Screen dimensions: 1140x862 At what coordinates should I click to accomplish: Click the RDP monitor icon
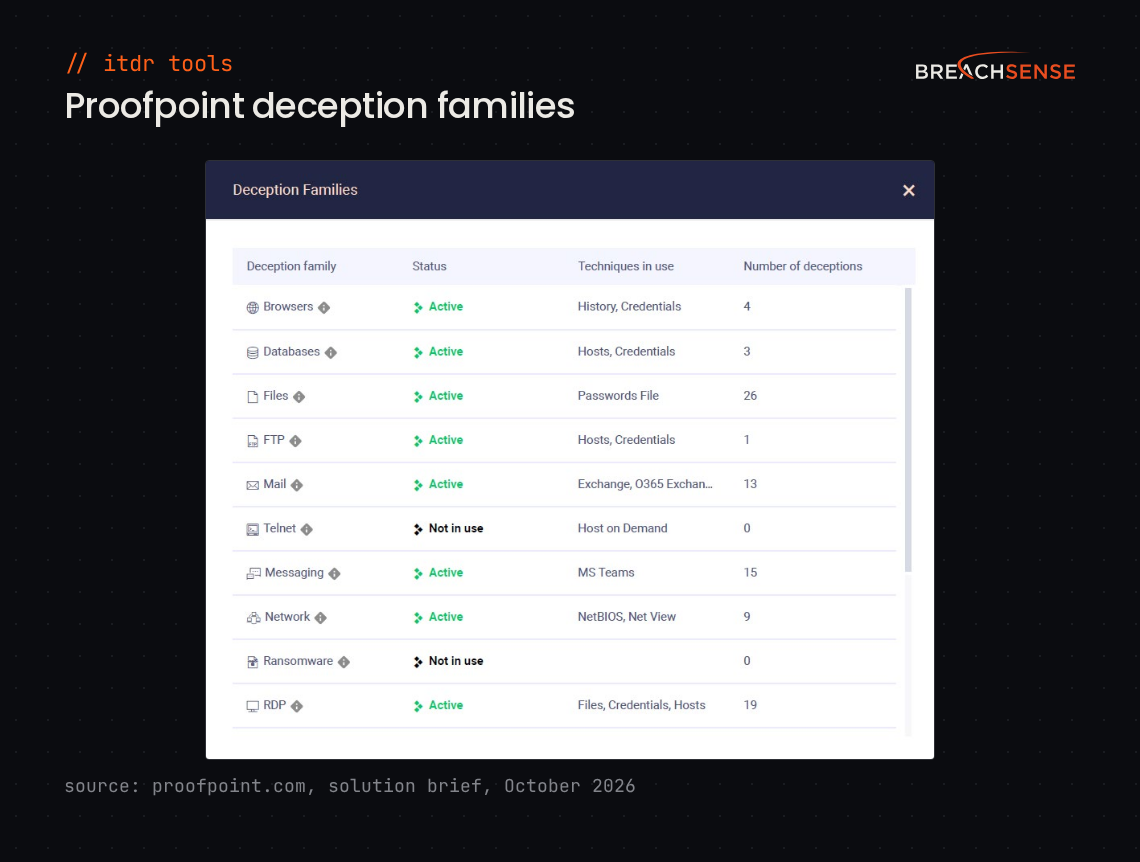tap(252, 706)
